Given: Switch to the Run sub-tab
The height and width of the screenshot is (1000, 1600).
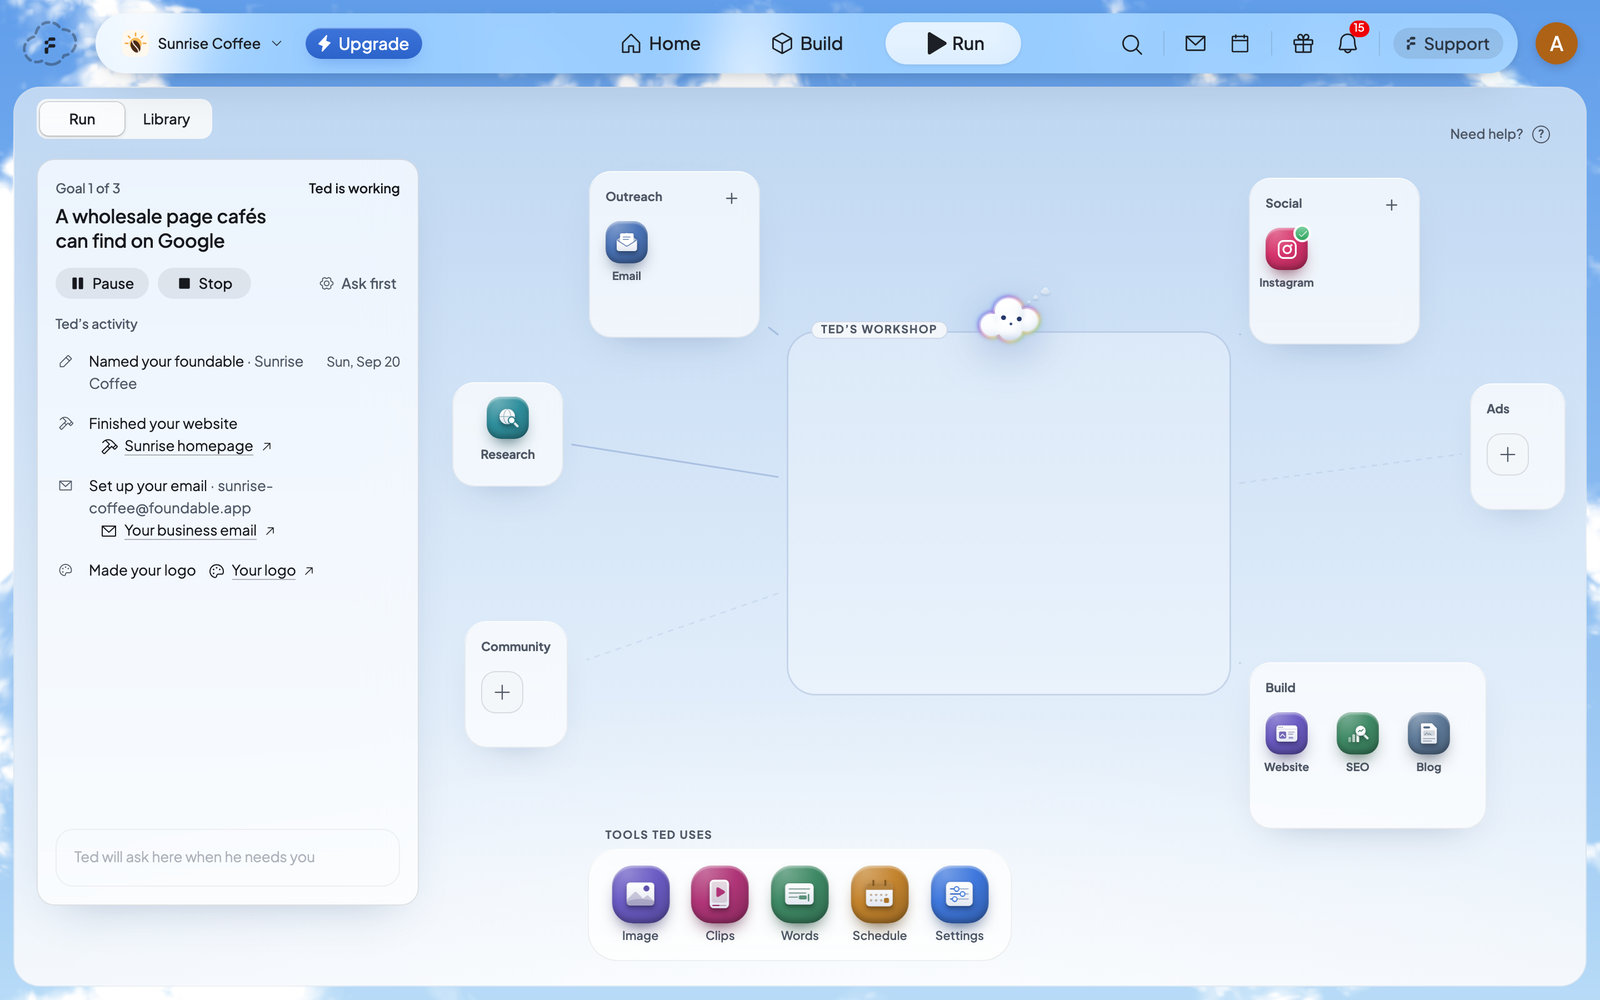Looking at the screenshot, I should pyautogui.click(x=82, y=119).
